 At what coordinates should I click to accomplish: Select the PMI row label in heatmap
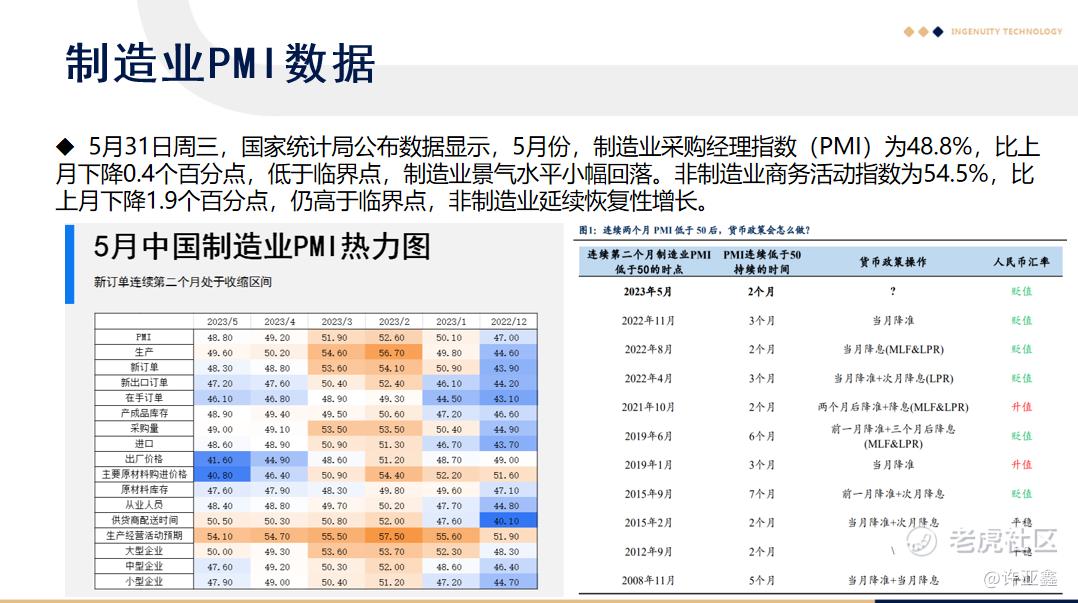point(144,337)
